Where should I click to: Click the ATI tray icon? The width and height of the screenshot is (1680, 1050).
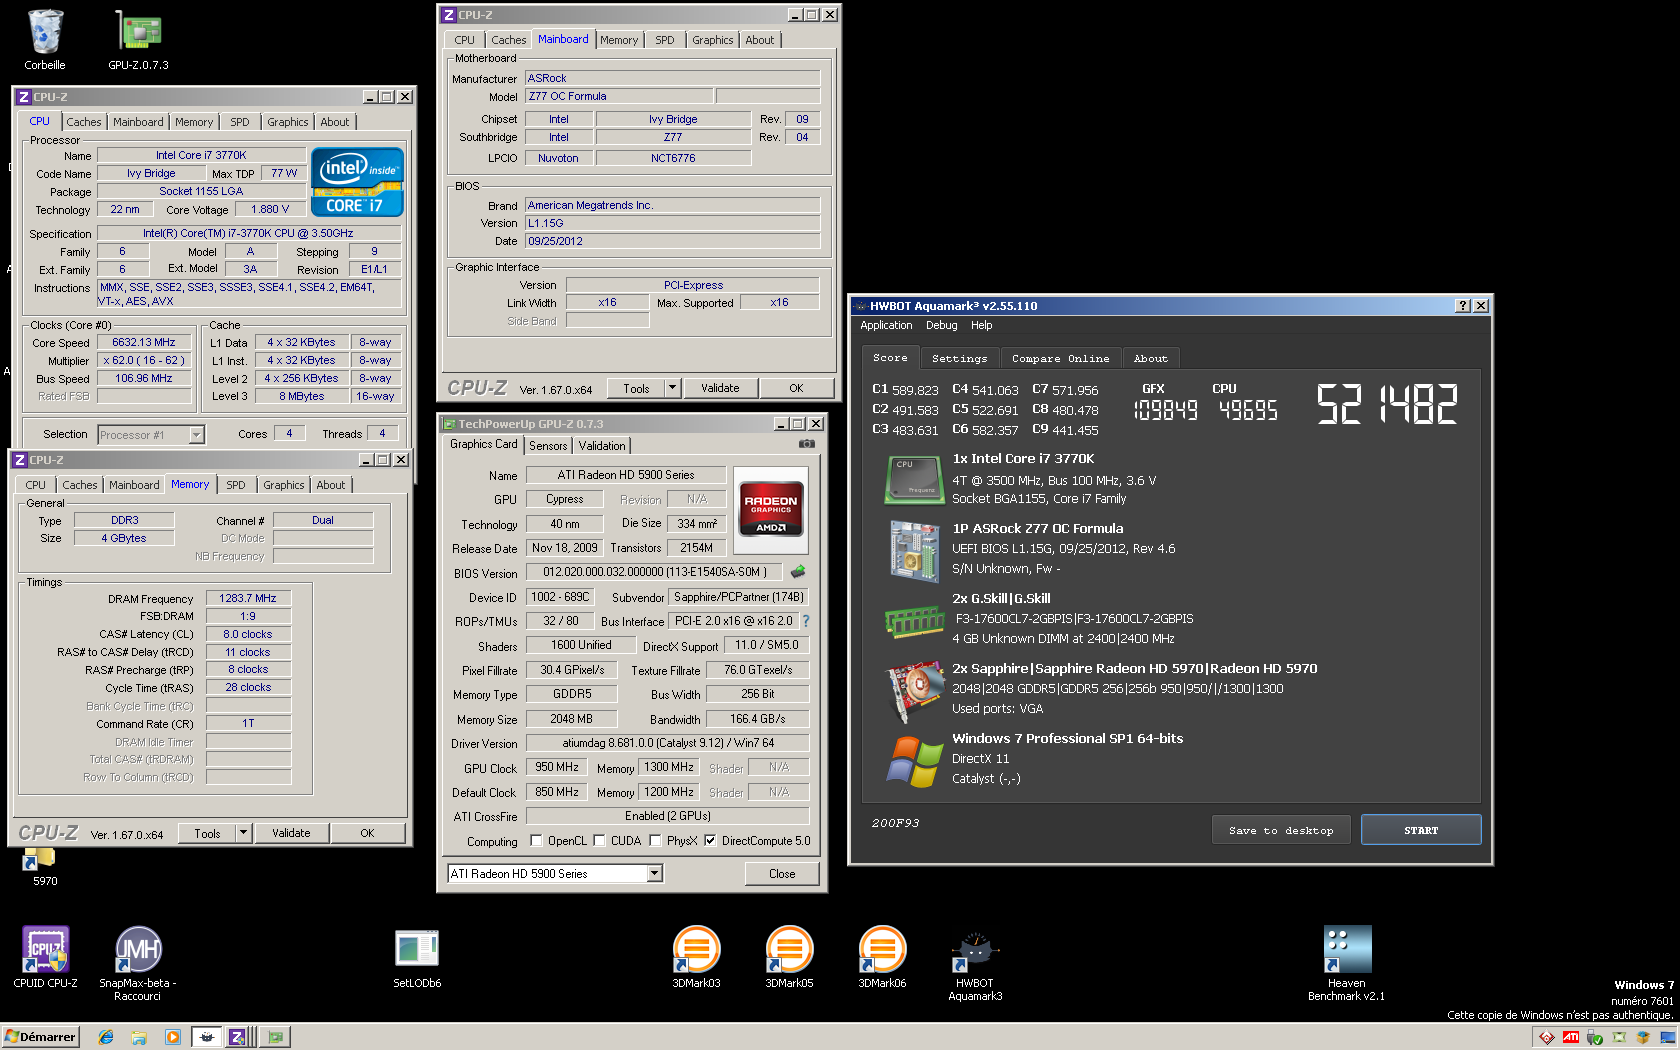pos(1571,1037)
